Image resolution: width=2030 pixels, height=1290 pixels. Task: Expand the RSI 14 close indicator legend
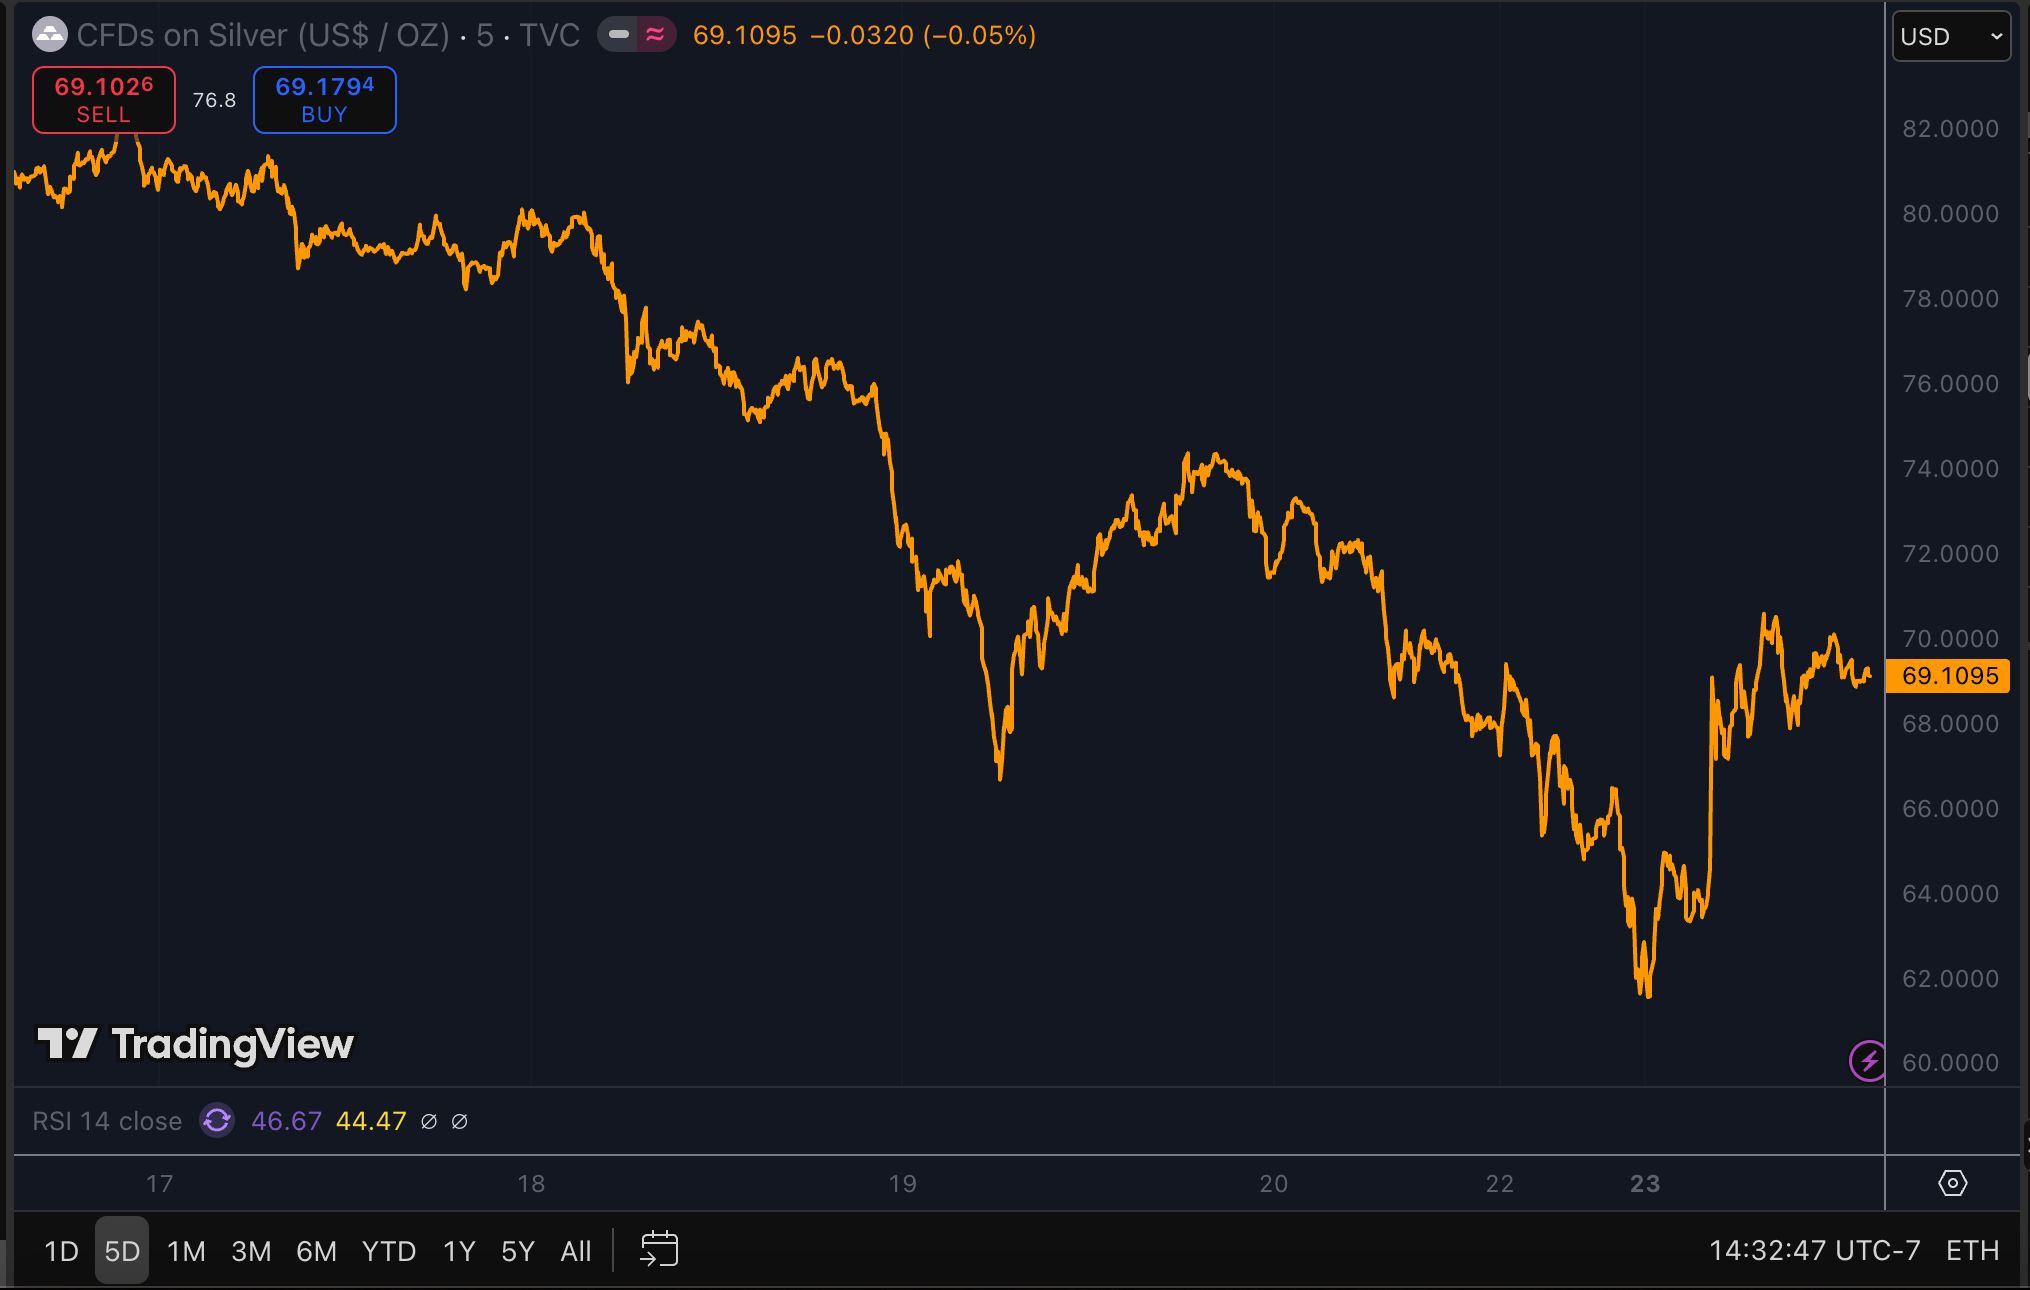[107, 1121]
